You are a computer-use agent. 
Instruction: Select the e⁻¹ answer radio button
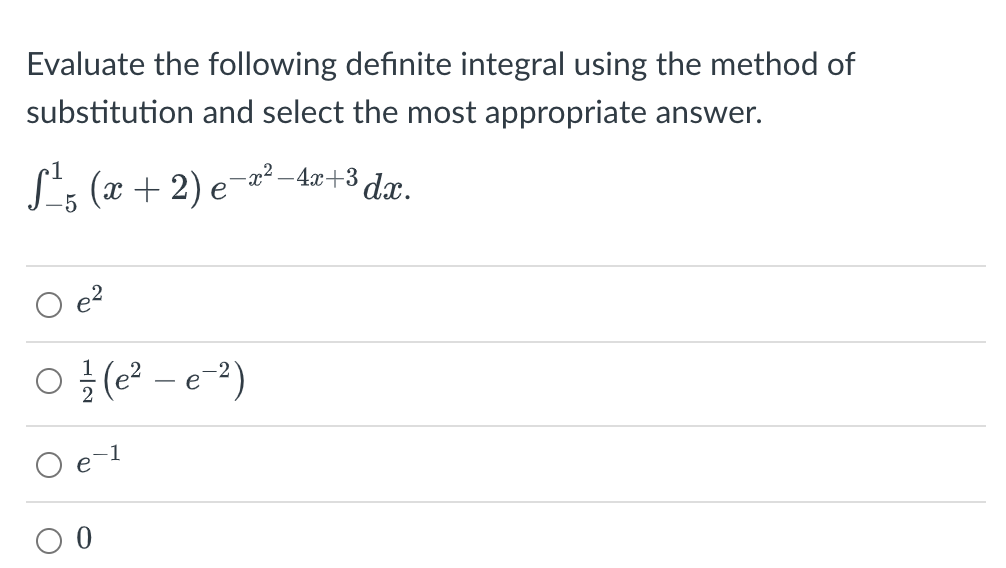pyautogui.click(x=49, y=465)
